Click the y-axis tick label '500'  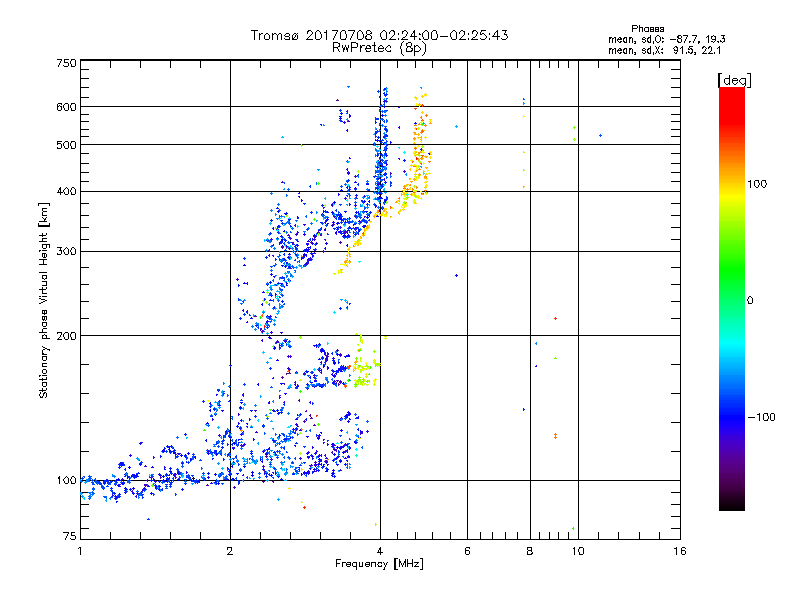coord(66,145)
